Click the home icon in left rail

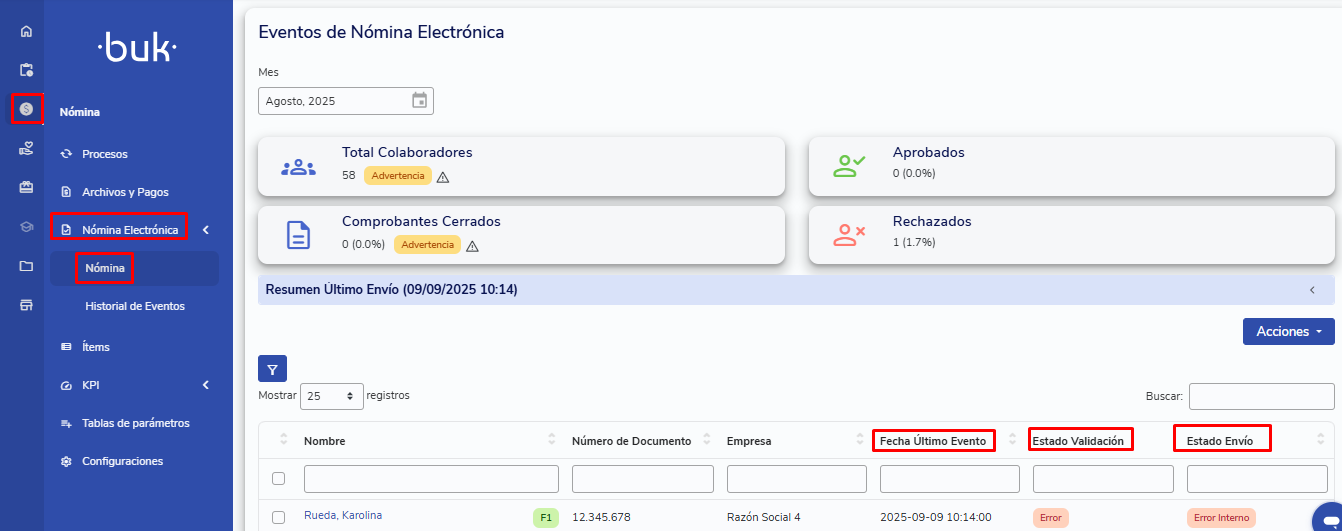pos(26,31)
